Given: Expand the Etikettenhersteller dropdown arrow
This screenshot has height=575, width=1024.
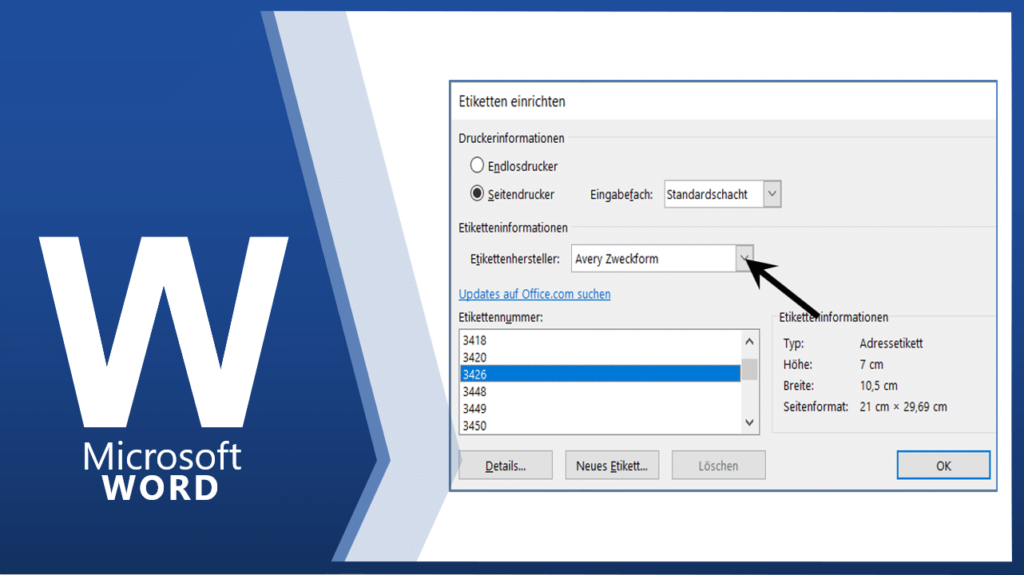Looking at the screenshot, I should click(x=744, y=259).
